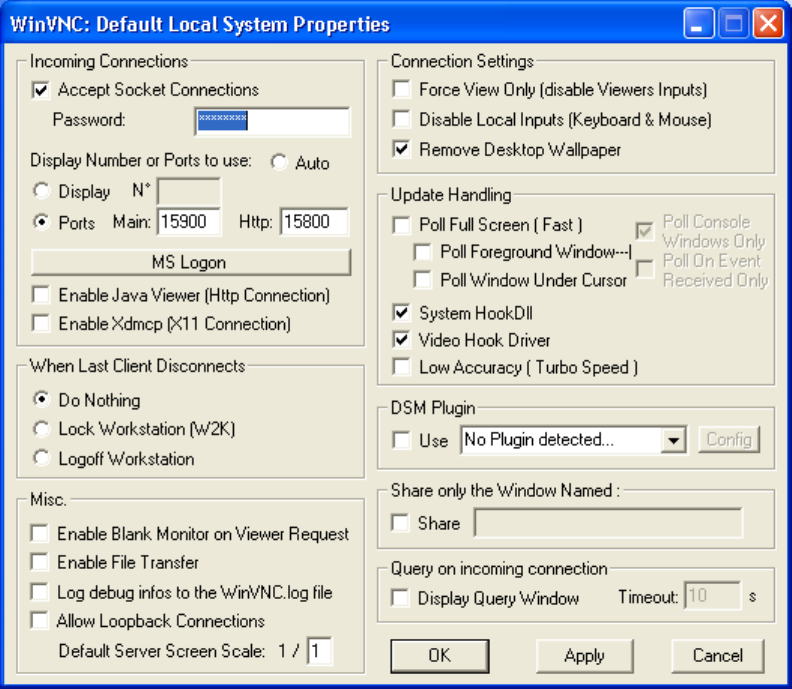Image resolution: width=792 pixels, height=689 pixels.
Task: Click the Main port field showing 15900
Action: tap(189, 222)
